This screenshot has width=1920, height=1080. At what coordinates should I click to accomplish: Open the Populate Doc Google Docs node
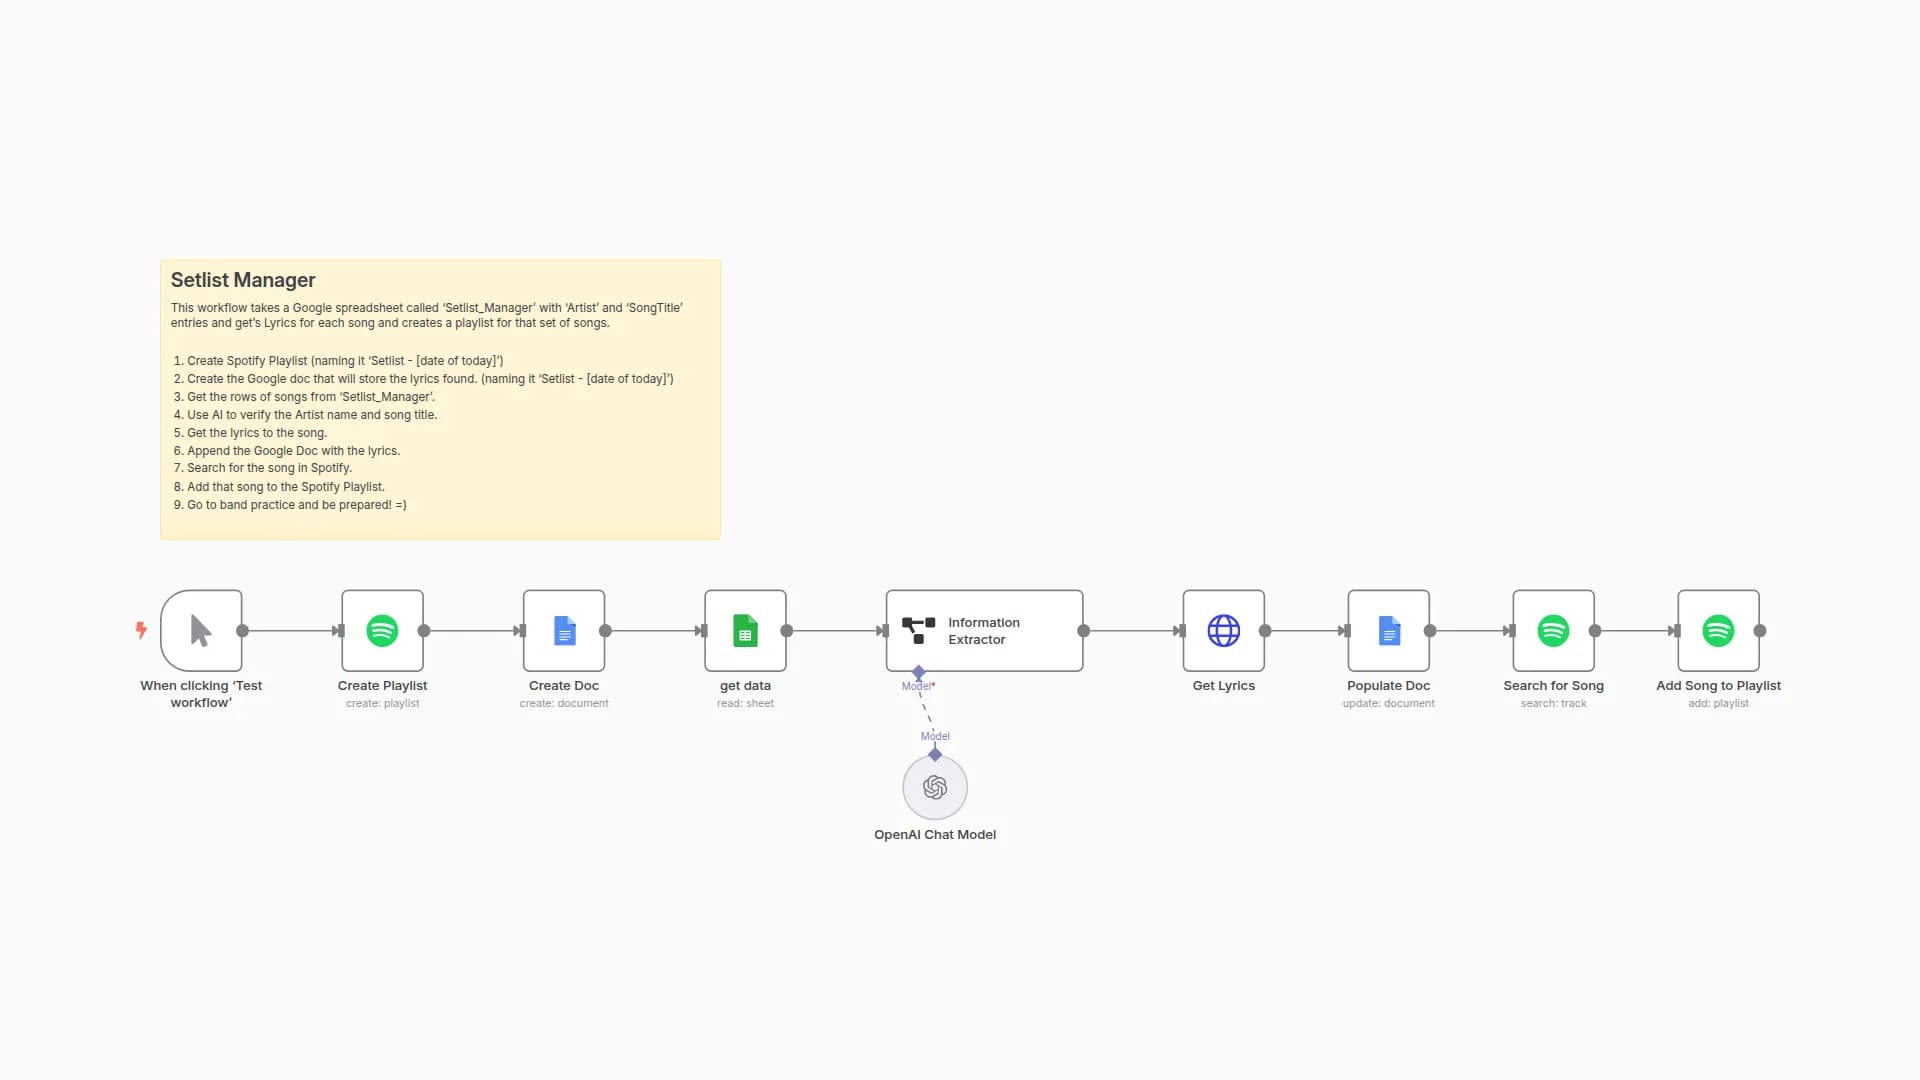point(1388,630)
